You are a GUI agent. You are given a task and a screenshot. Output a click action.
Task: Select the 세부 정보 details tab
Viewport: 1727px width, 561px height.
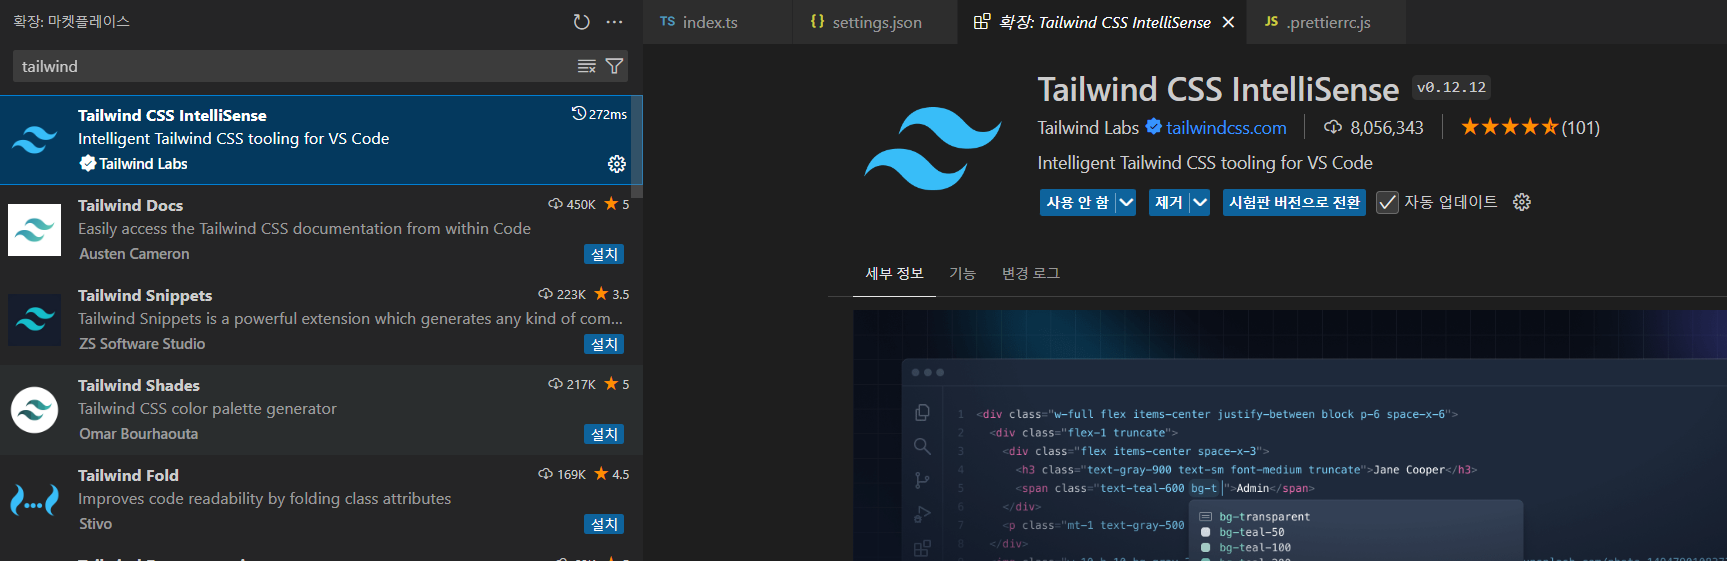click(894, 273)
